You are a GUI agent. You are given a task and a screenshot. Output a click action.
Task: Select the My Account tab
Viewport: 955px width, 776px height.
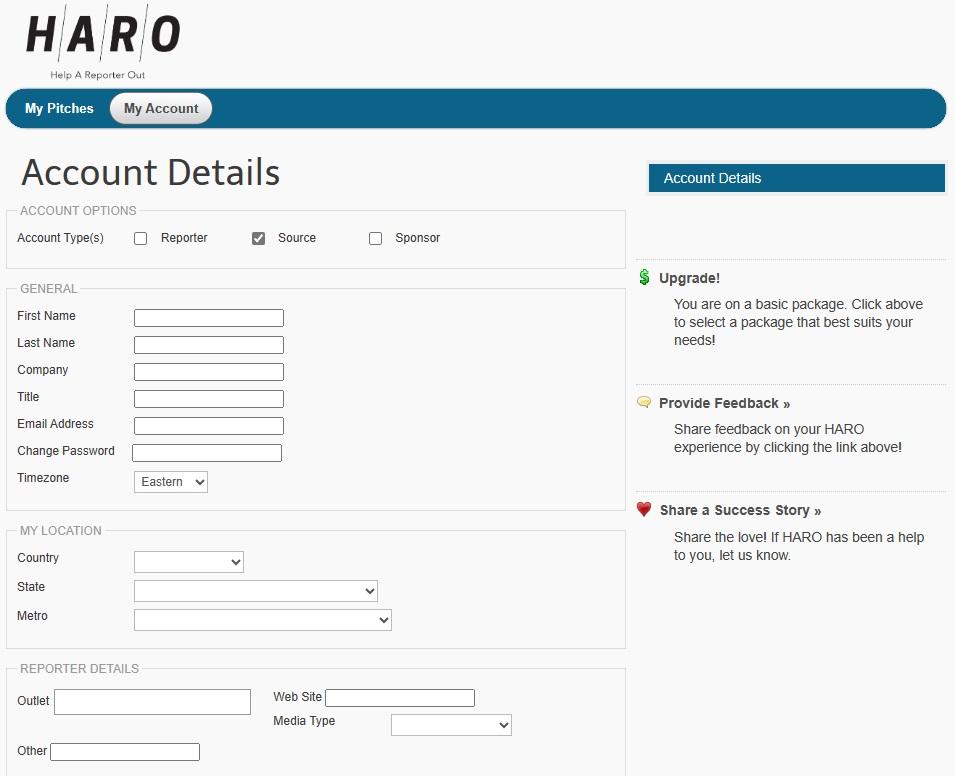pos(161,109)
